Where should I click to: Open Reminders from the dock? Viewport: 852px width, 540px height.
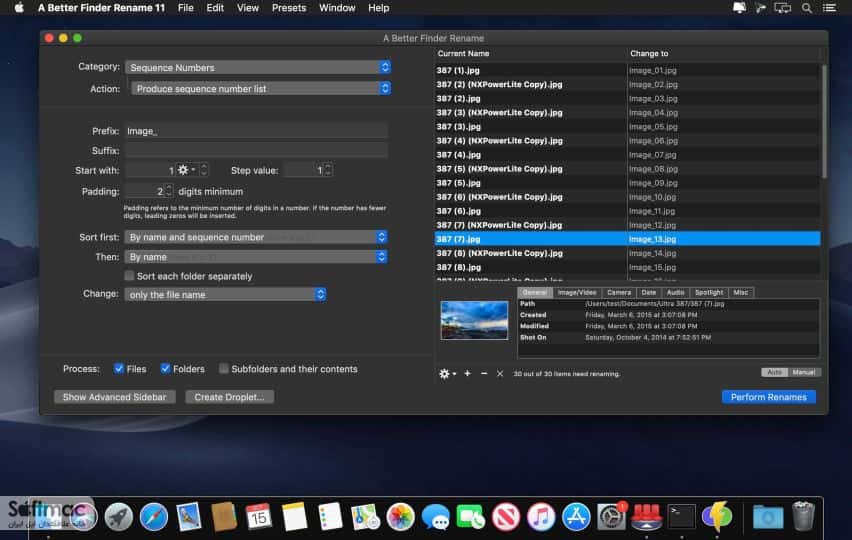pos(330,517)
